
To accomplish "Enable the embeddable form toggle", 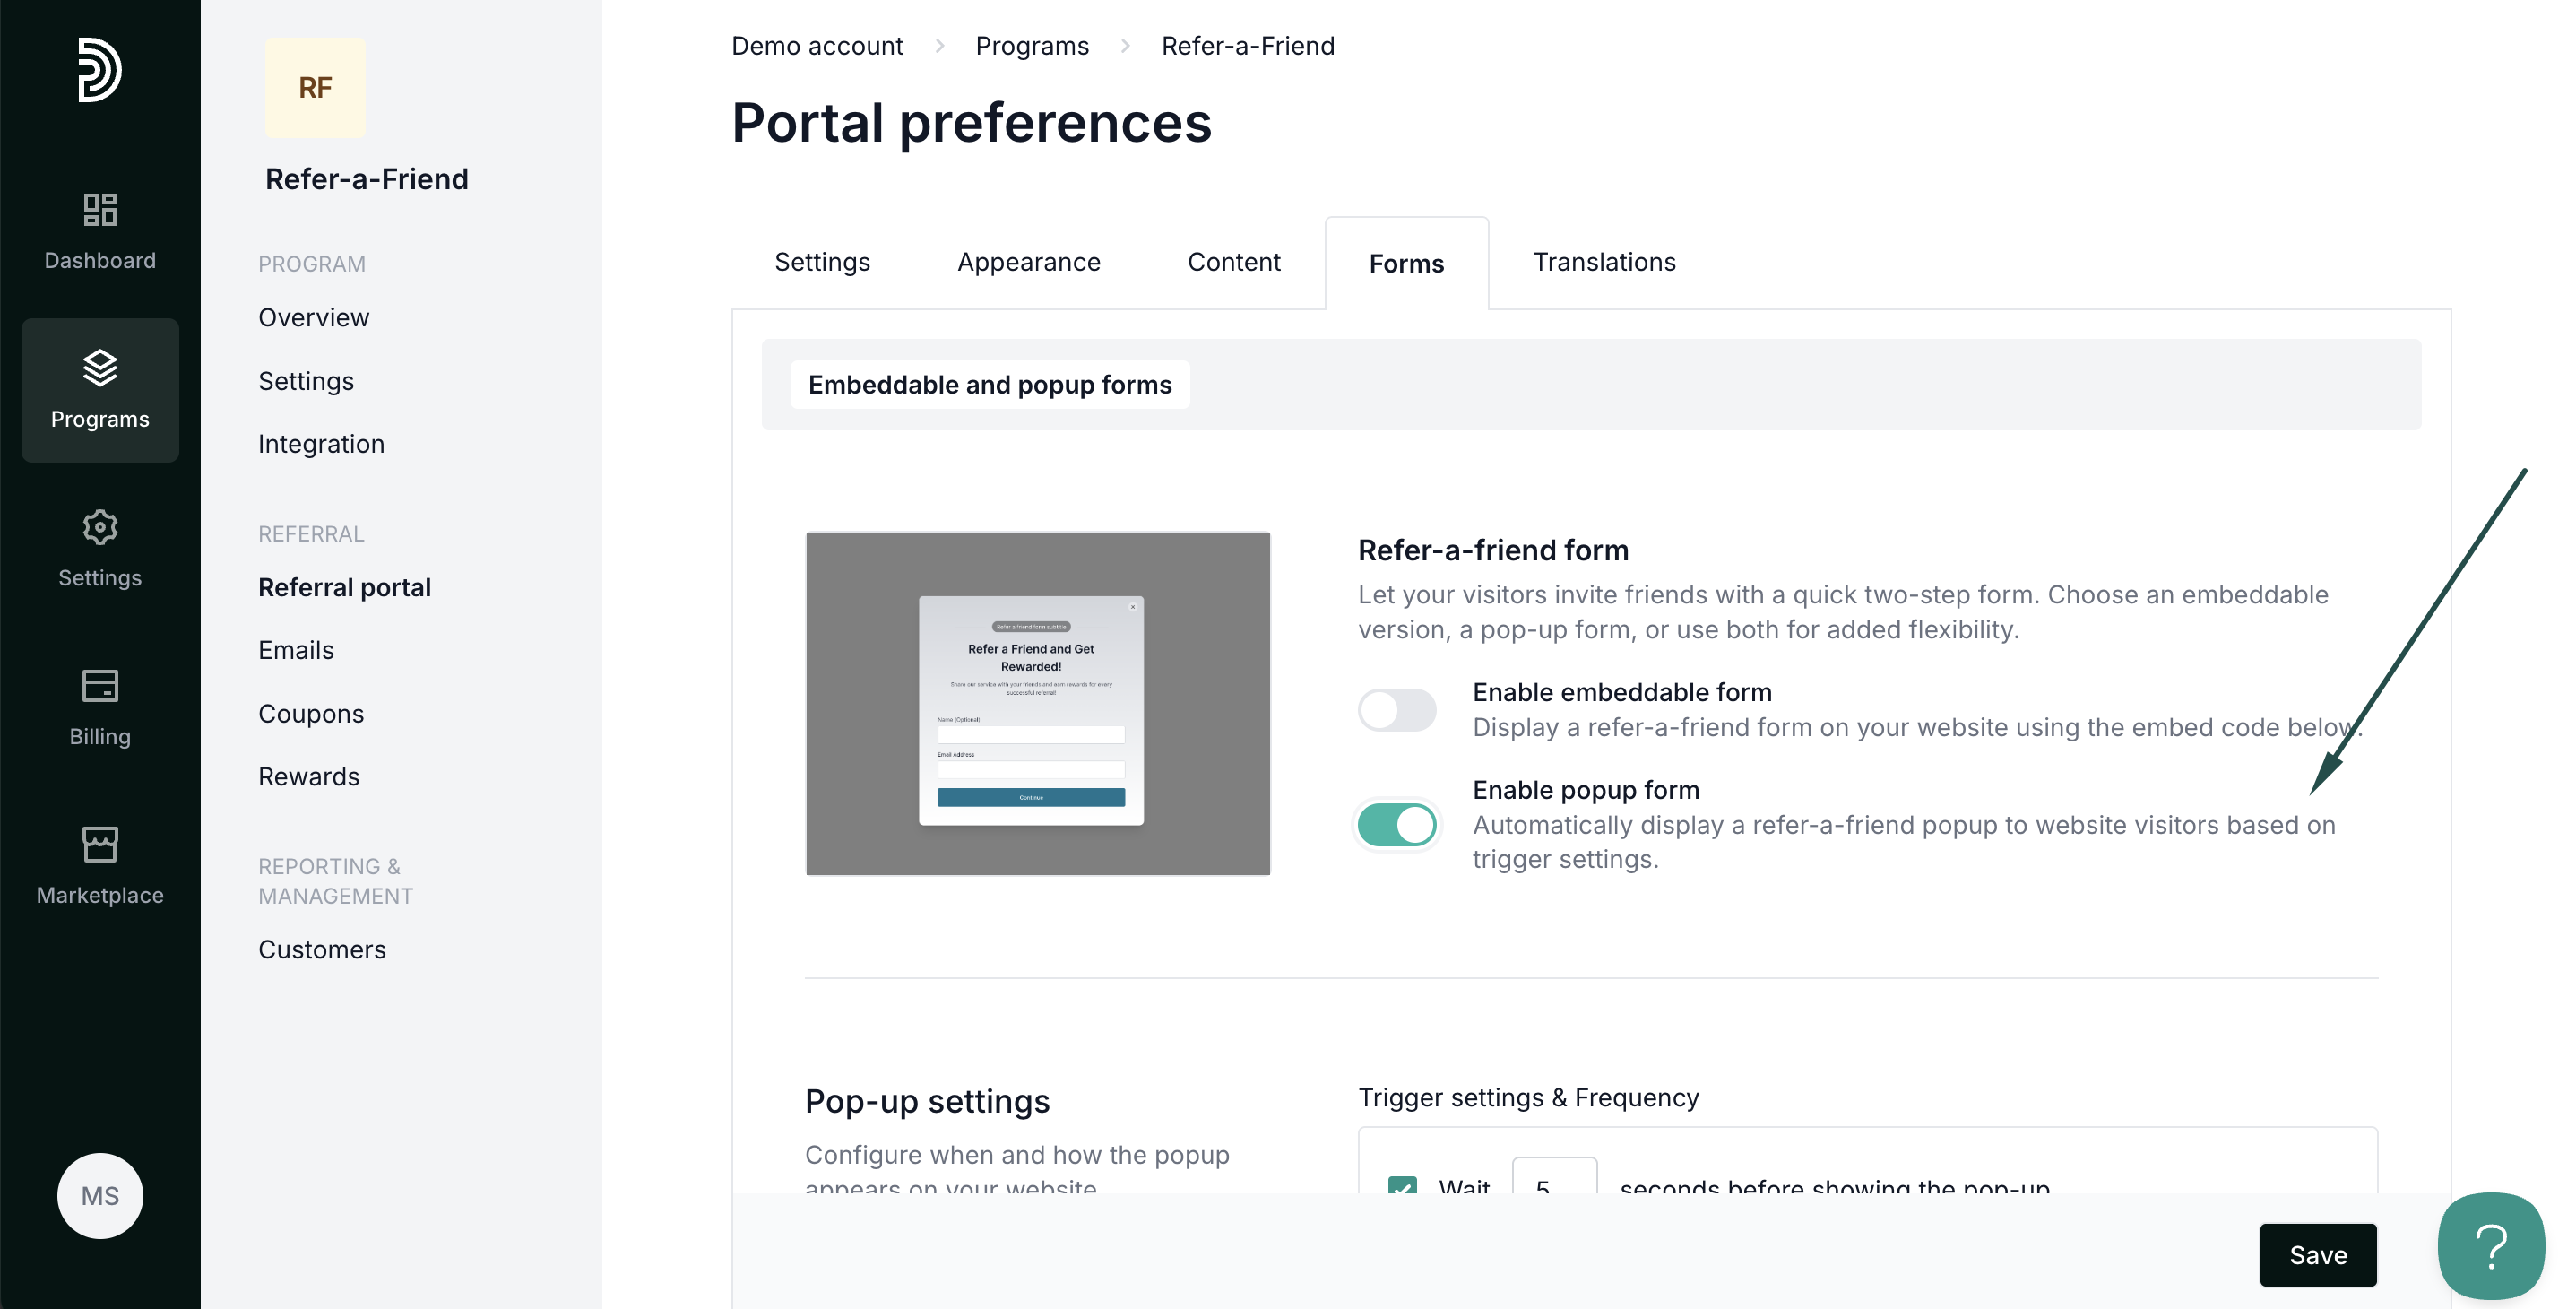I will [1397, 710].
